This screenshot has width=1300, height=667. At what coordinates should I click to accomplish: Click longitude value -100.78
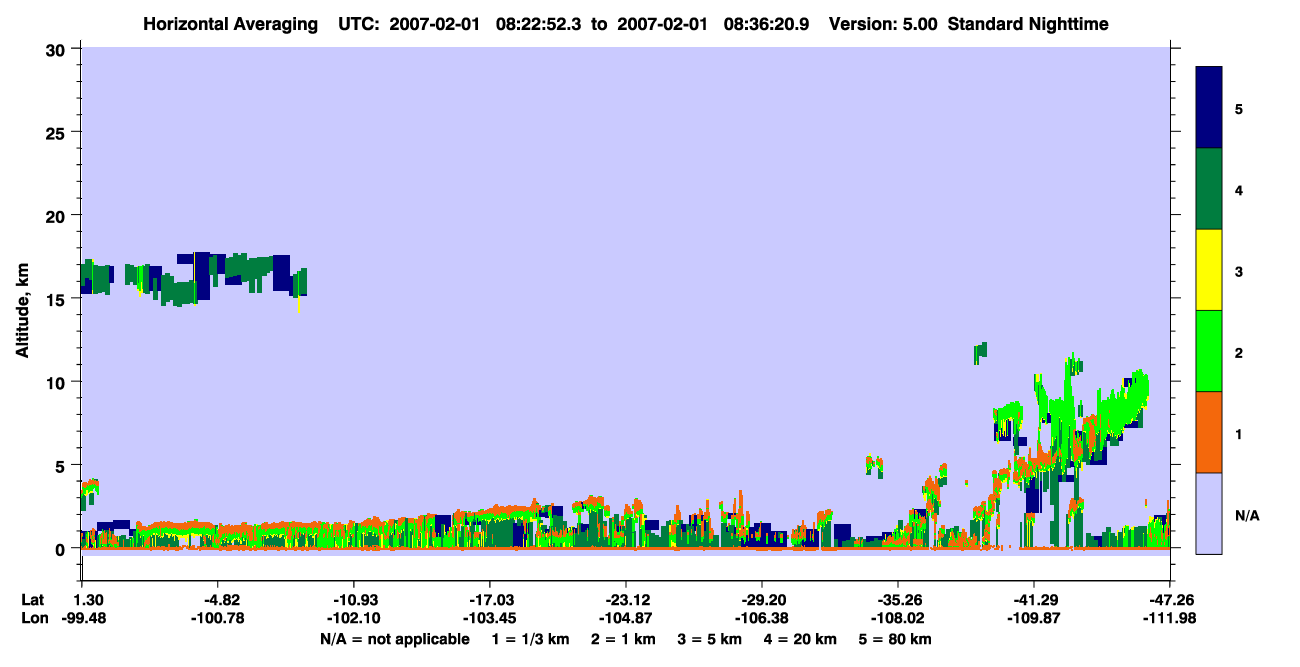(x=217, y=618)
